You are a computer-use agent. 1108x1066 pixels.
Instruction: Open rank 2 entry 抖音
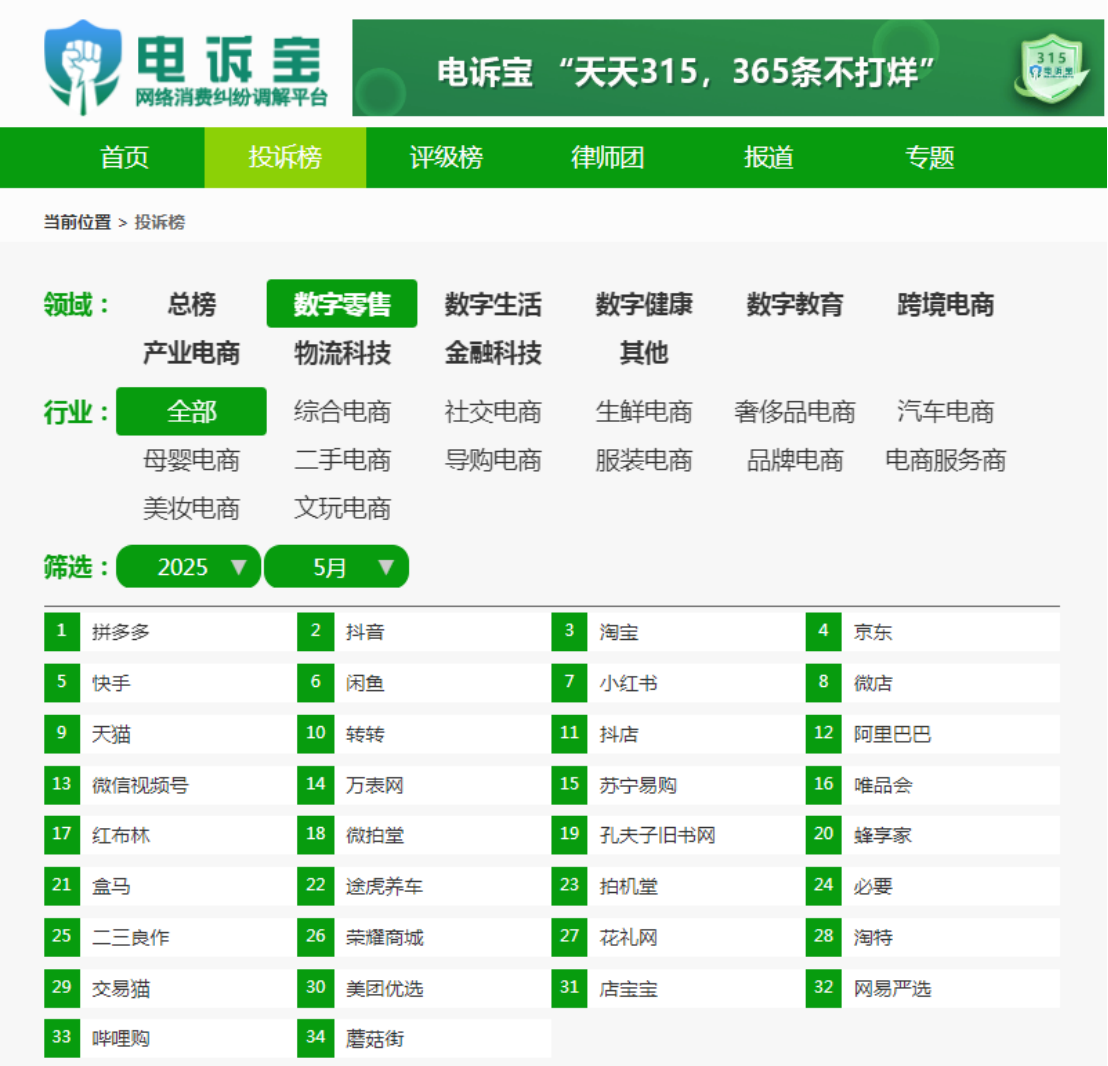click(424, 632)
